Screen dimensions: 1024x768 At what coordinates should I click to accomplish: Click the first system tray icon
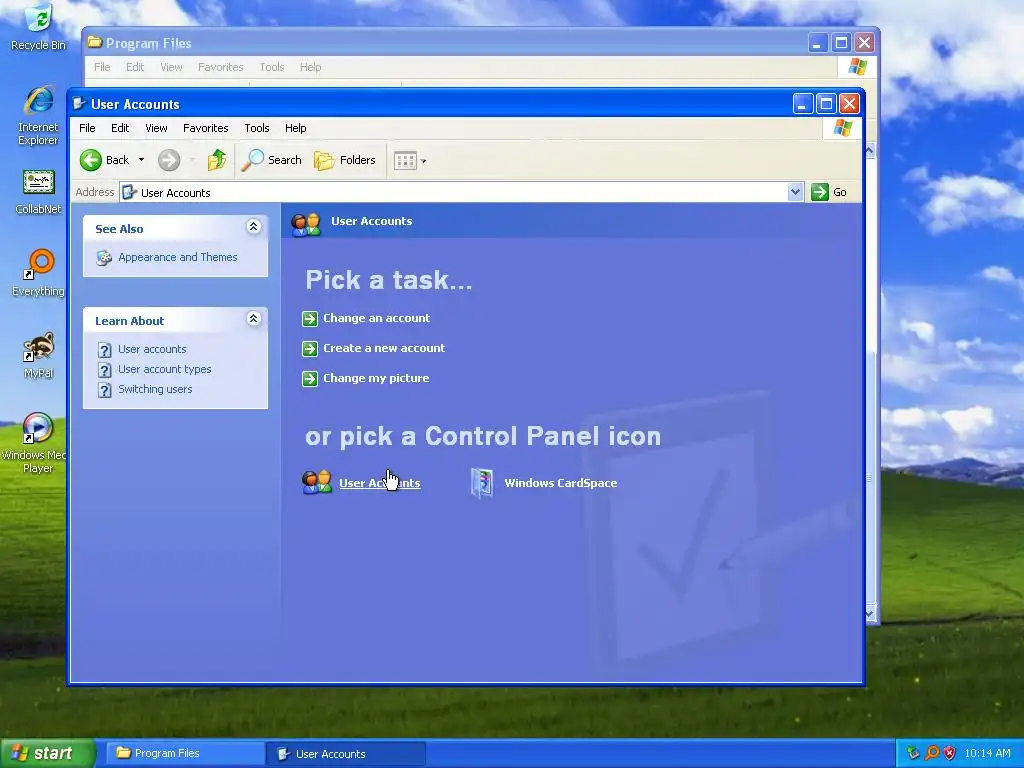point(913,754)
